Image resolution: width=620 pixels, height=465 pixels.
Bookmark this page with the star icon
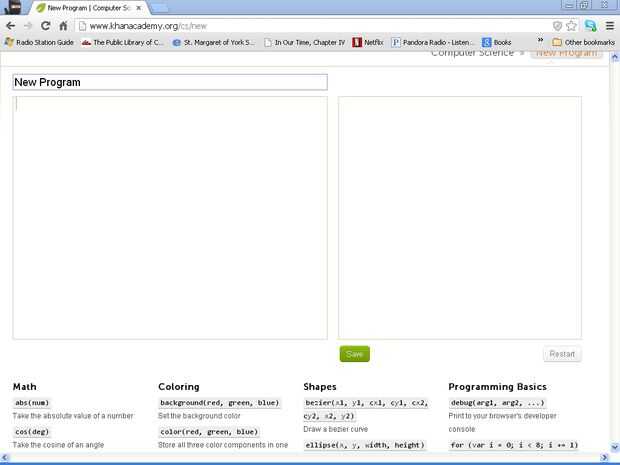pyautogui.click(x=571, y=26)
